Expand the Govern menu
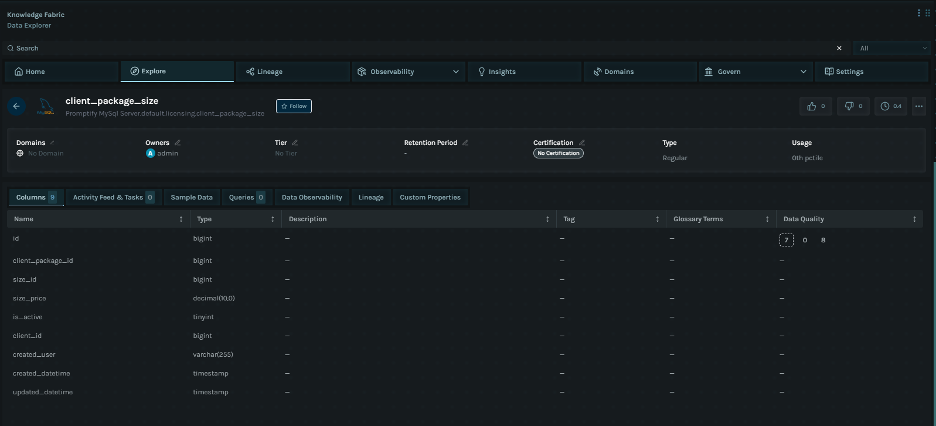Screen dimensions: 936x426 click(x=755, y=72)
